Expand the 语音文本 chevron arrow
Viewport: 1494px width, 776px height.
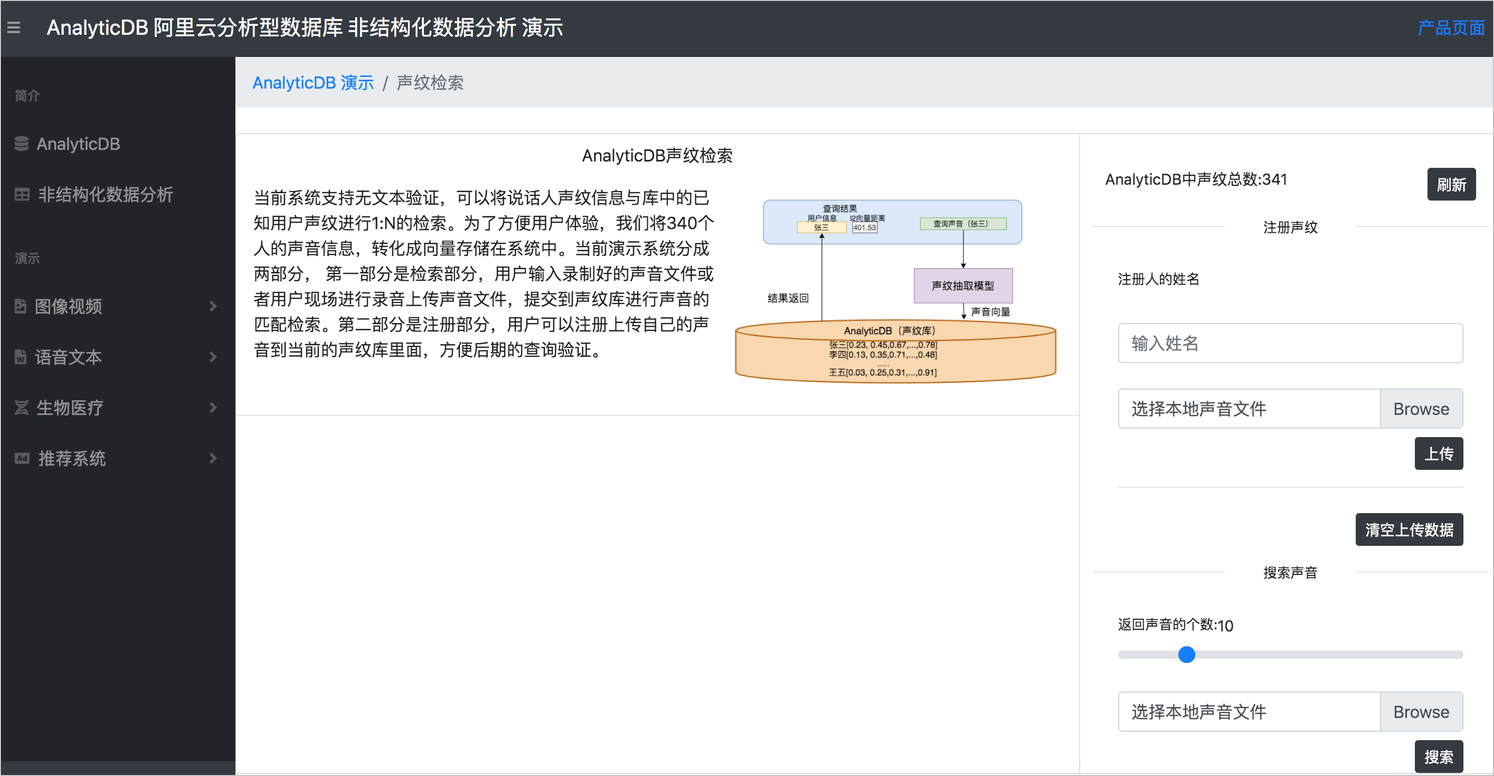tap(213, 357)
